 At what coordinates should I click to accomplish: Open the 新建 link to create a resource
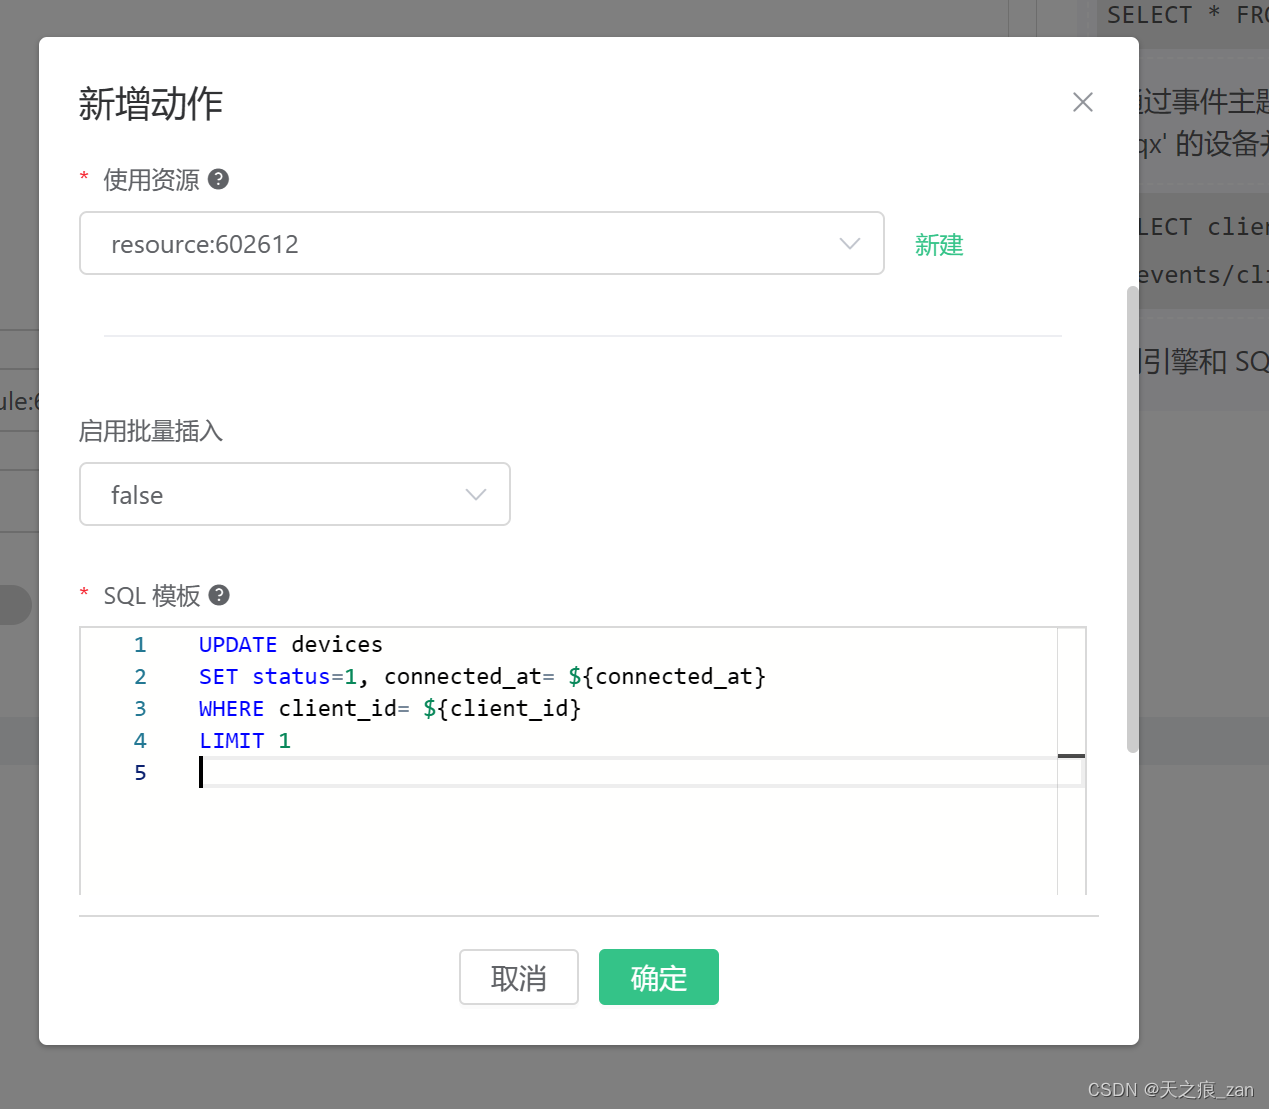tap(937, 245)
